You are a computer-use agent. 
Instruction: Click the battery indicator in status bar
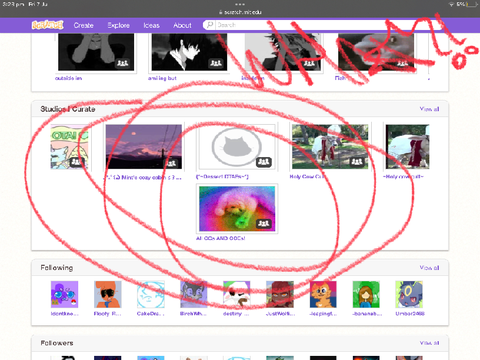[473, 4]
